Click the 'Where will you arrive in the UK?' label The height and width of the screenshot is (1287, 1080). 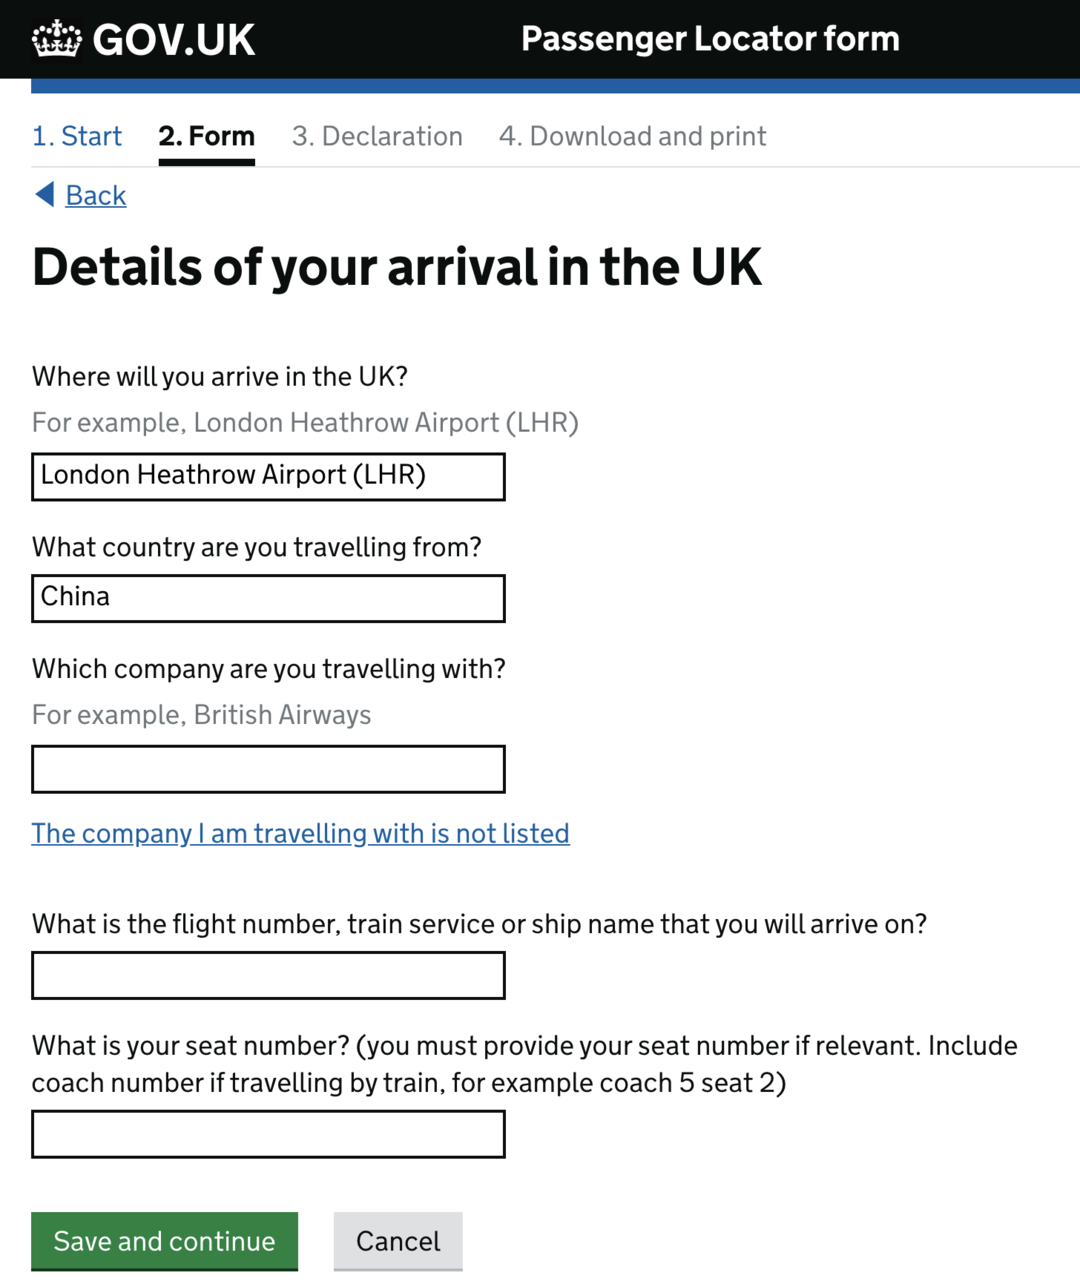[220, 377]
